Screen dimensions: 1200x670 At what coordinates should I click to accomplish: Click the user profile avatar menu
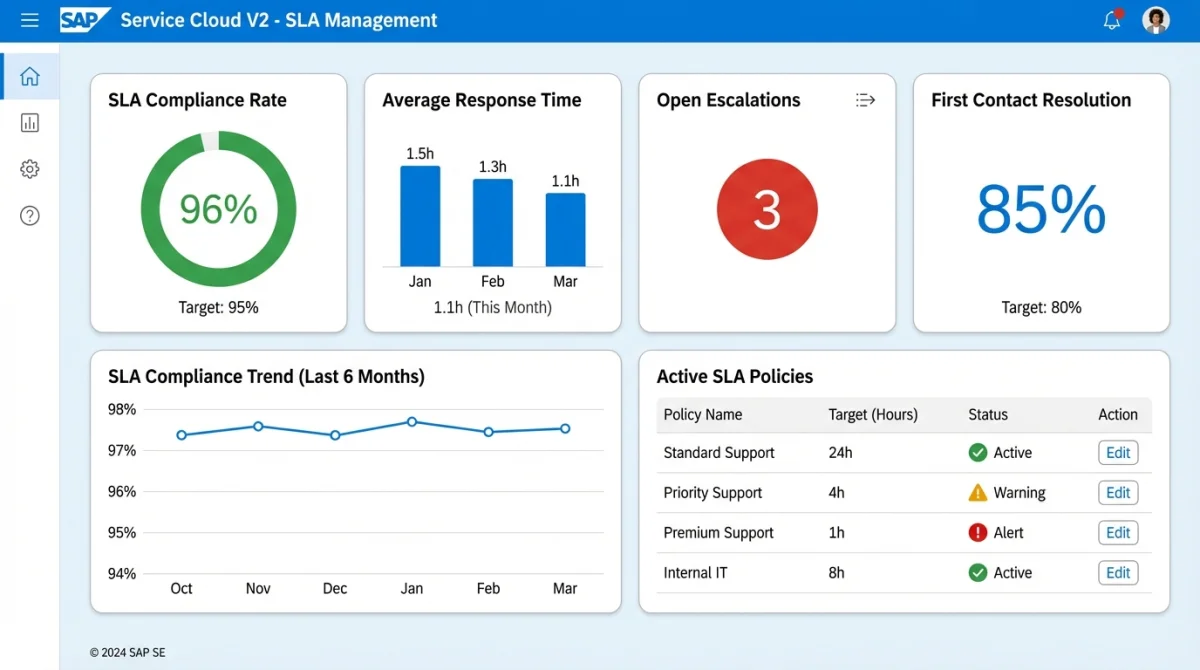pos(1156,20)
